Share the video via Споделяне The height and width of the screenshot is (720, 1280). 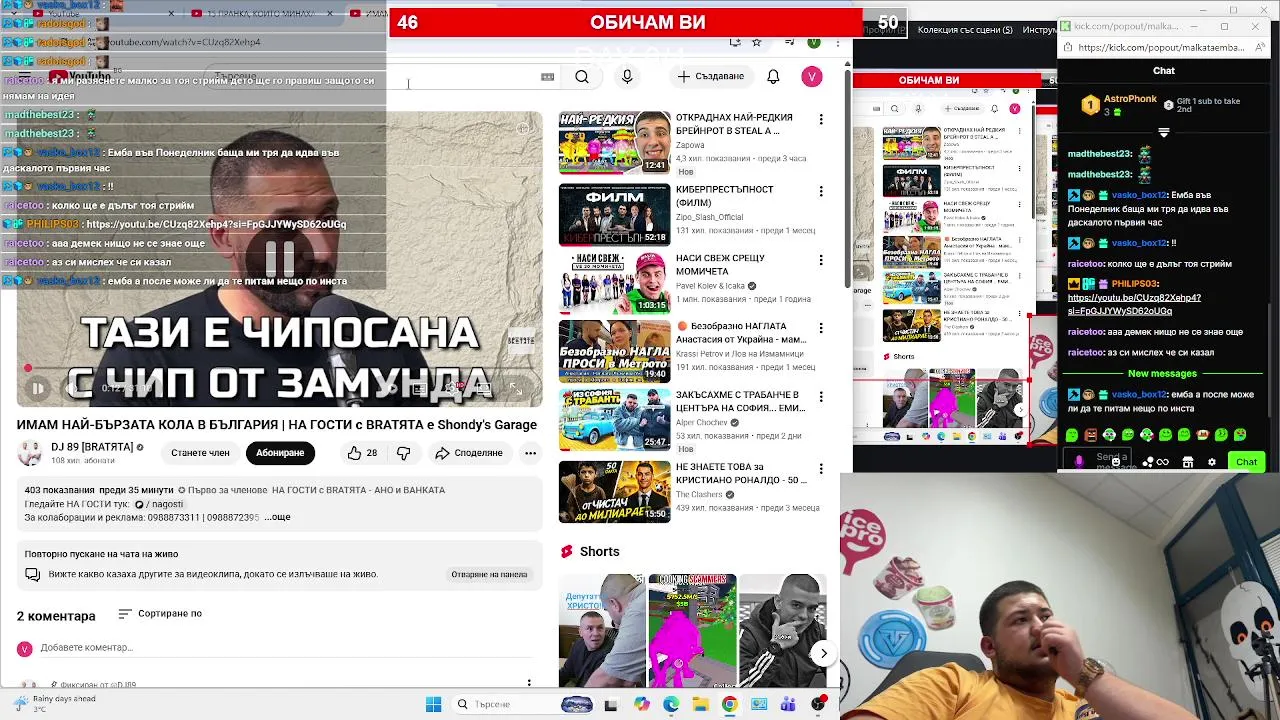469,453
